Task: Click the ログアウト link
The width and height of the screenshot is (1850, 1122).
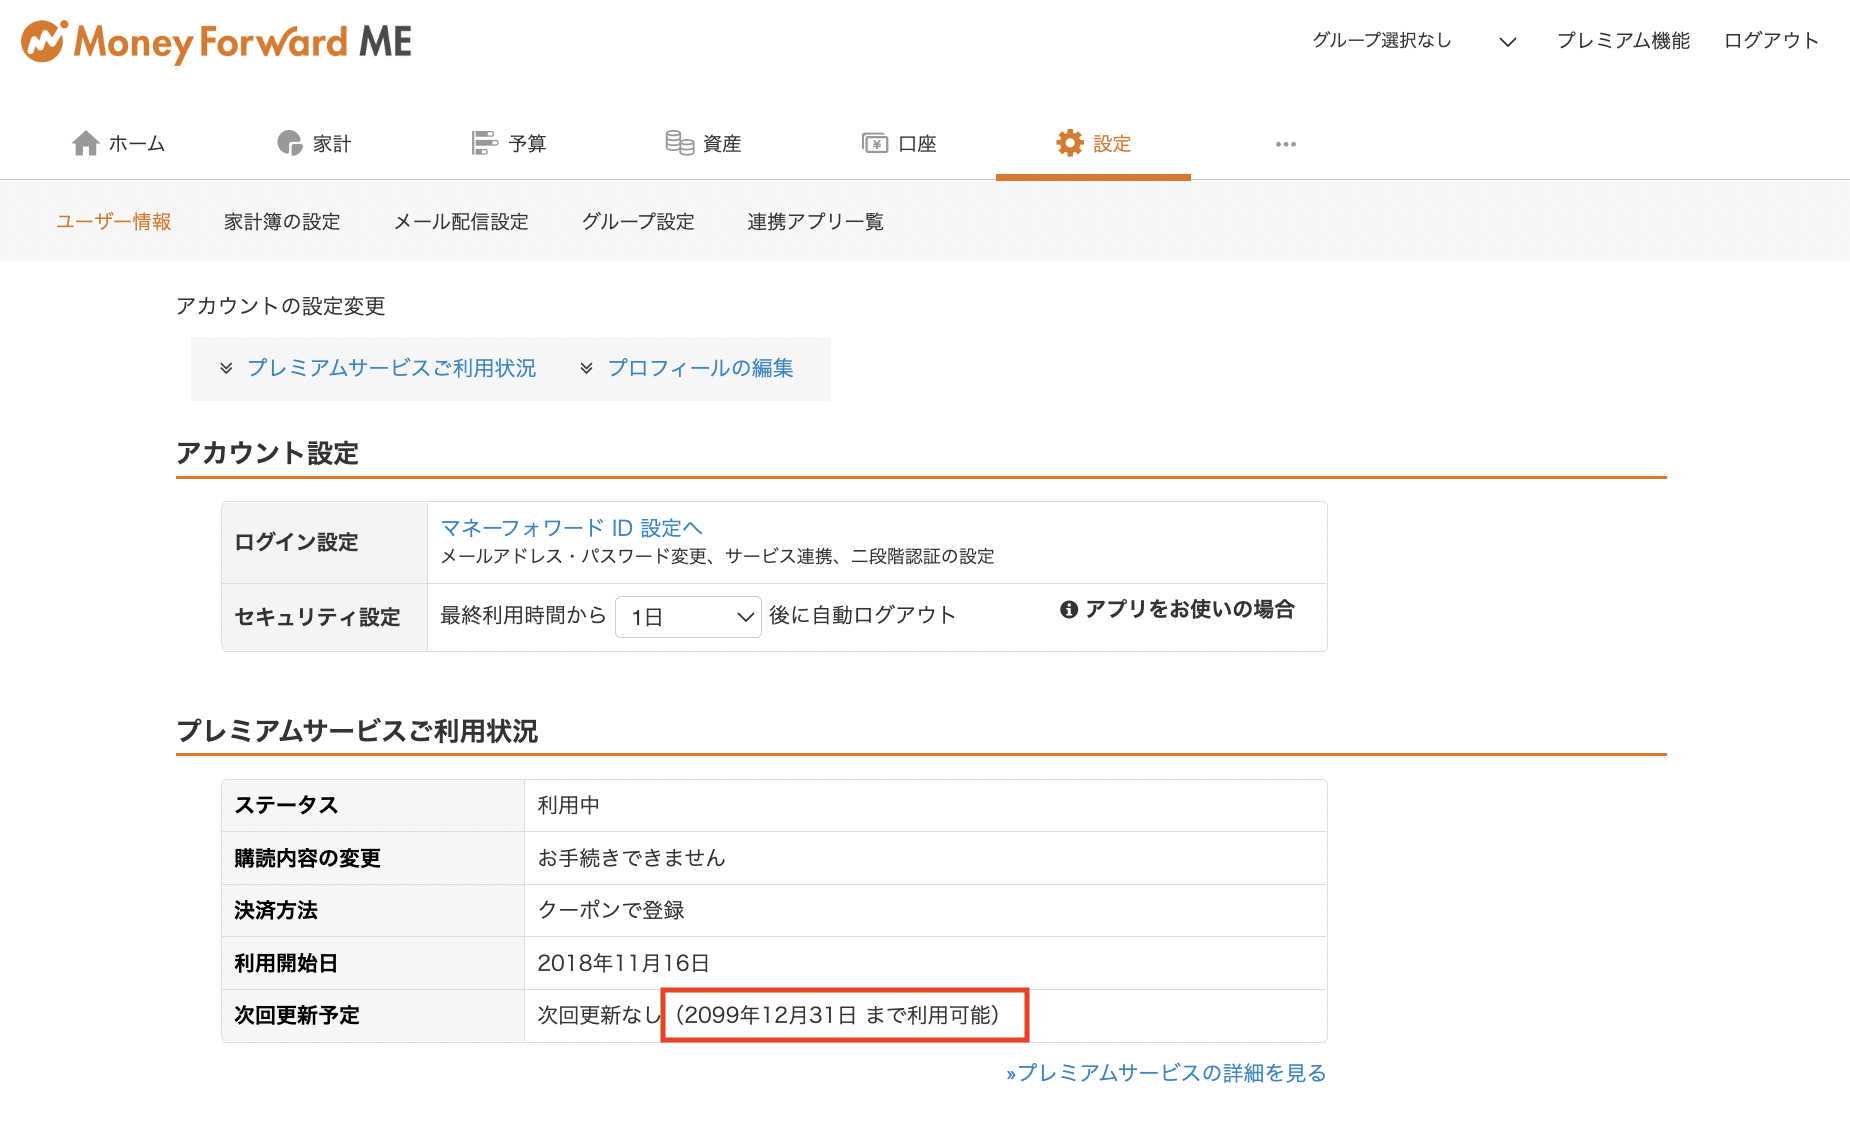Action: (x=1771, y=40)
